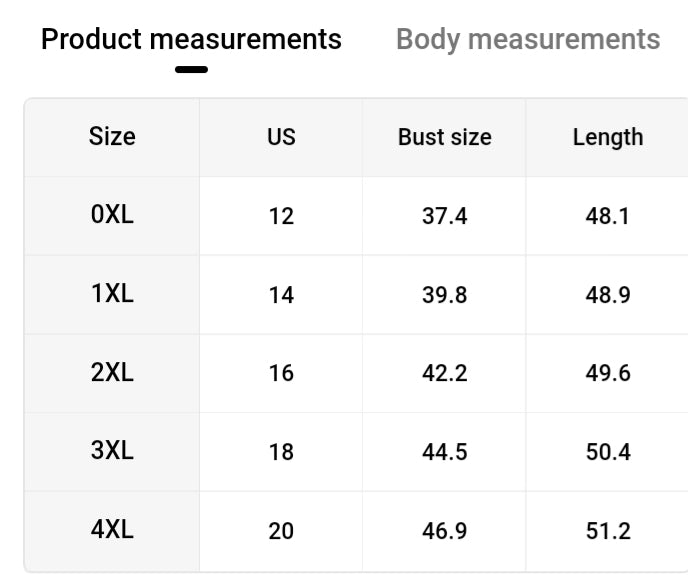Click bust size value 39.8
The height and width of the screenshot is (581, 688).
point(444,294)
